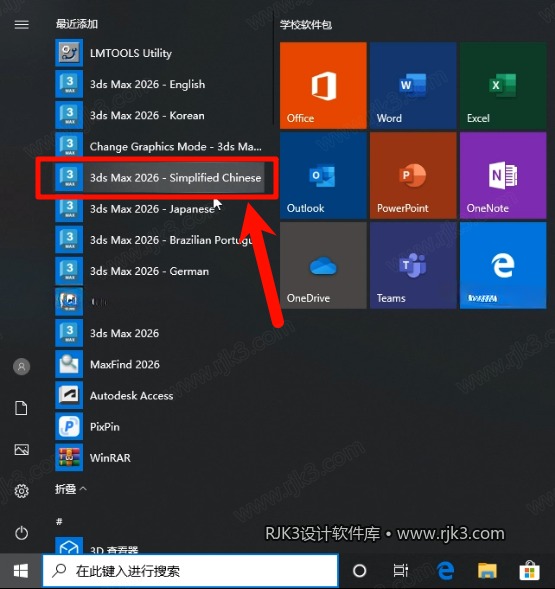Viewport: 555px width, 589px height.
Task: Click the # alphabet group header
Action: click(x=59, y=521)
